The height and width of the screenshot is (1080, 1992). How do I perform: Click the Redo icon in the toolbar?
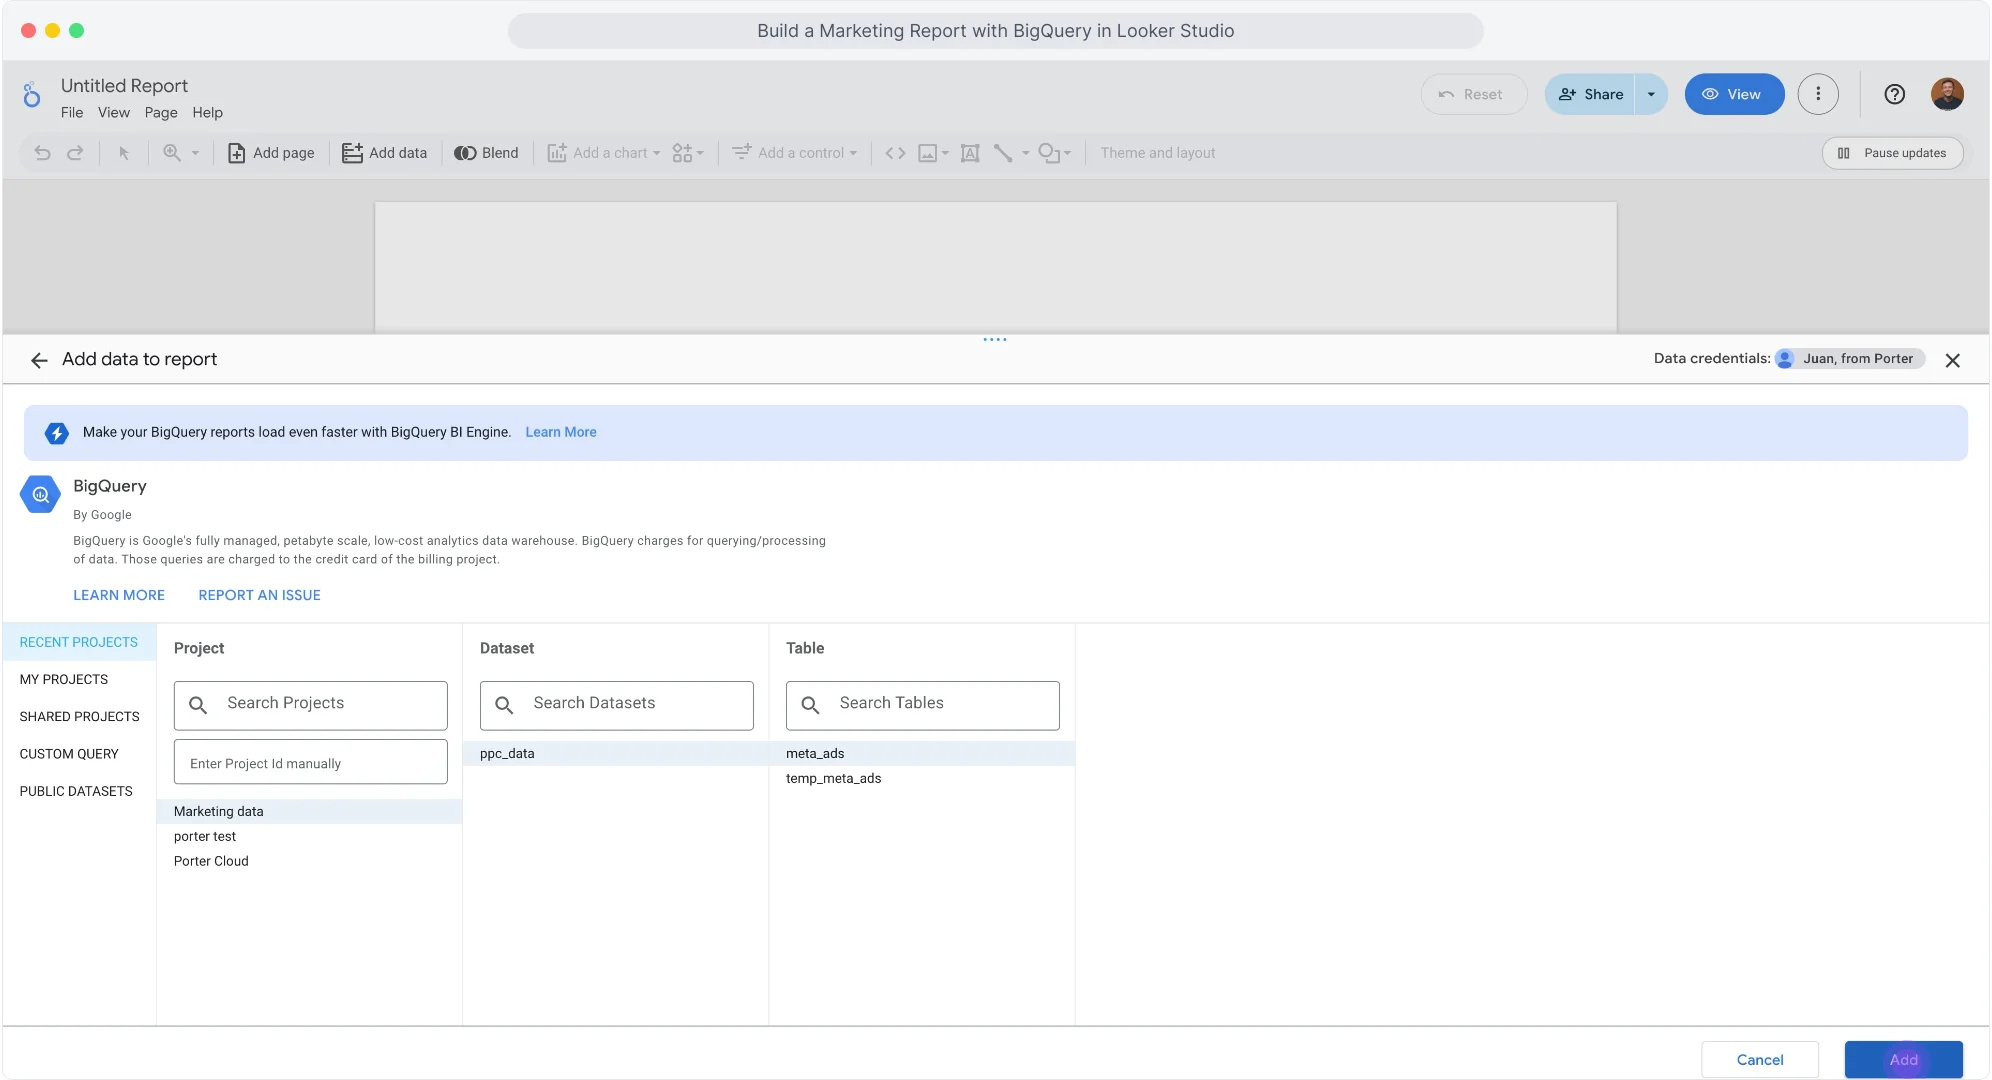click(75, 152)
